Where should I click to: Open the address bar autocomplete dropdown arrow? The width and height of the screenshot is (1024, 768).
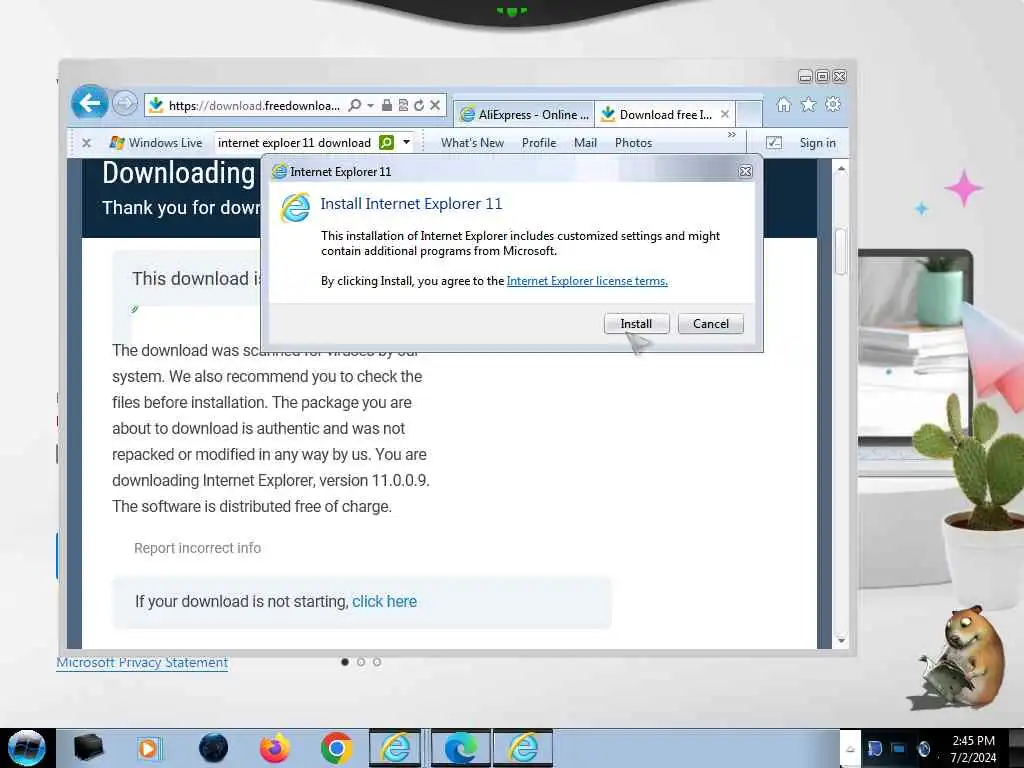click(370, 105)
